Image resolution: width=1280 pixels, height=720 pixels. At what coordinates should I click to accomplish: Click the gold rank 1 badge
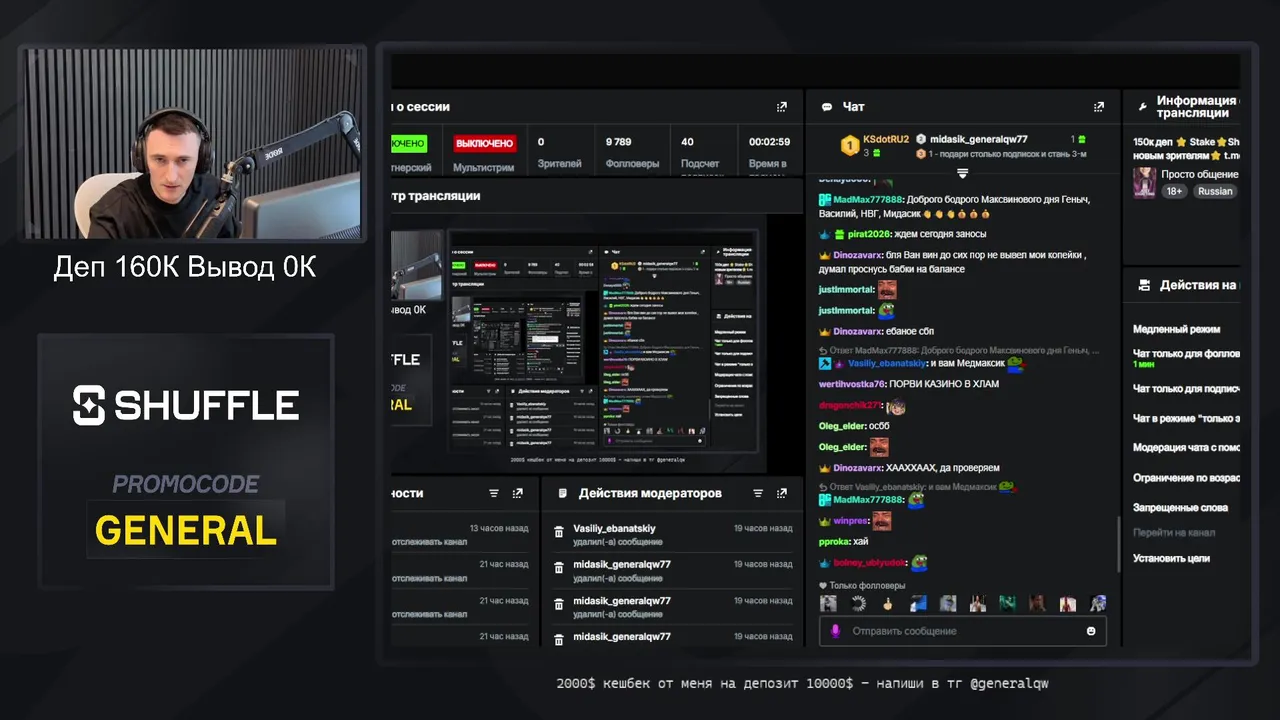coord(849,145)
